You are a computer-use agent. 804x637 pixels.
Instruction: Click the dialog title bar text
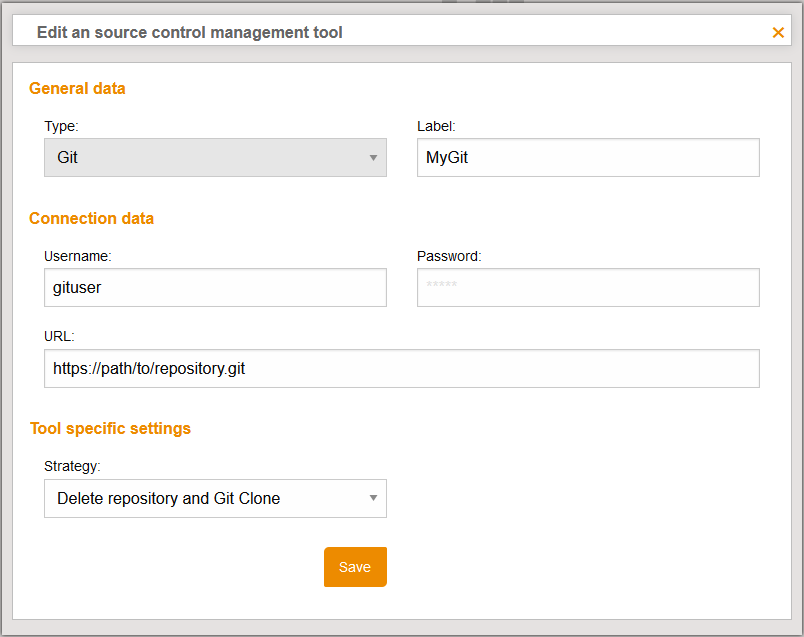pyautogui.click(x=190, y=32)
